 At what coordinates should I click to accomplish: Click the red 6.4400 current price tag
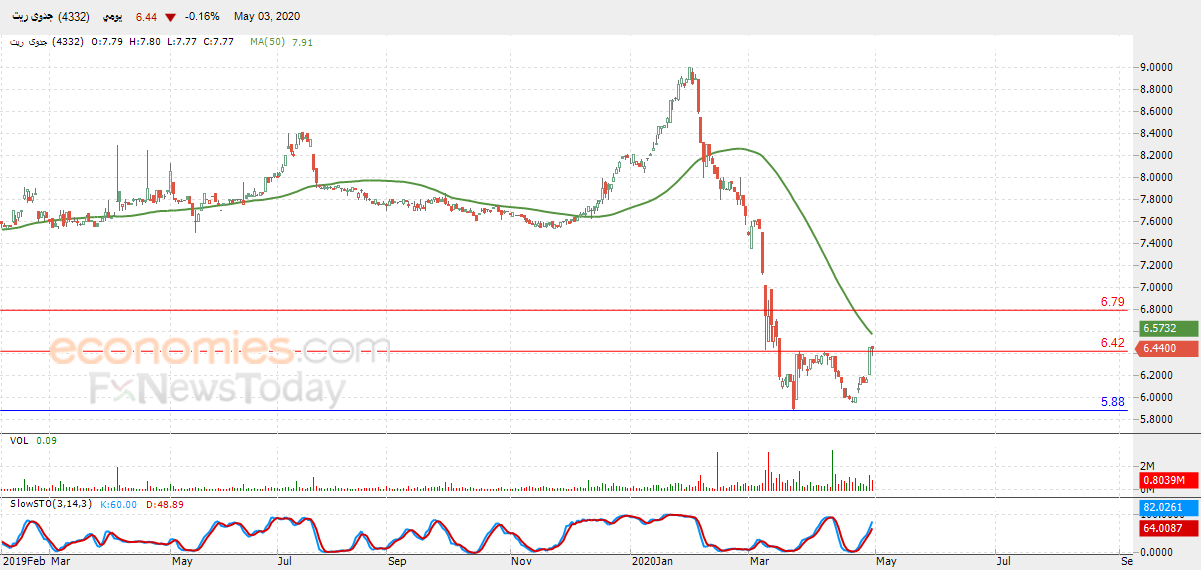(x=1169, y=348)
